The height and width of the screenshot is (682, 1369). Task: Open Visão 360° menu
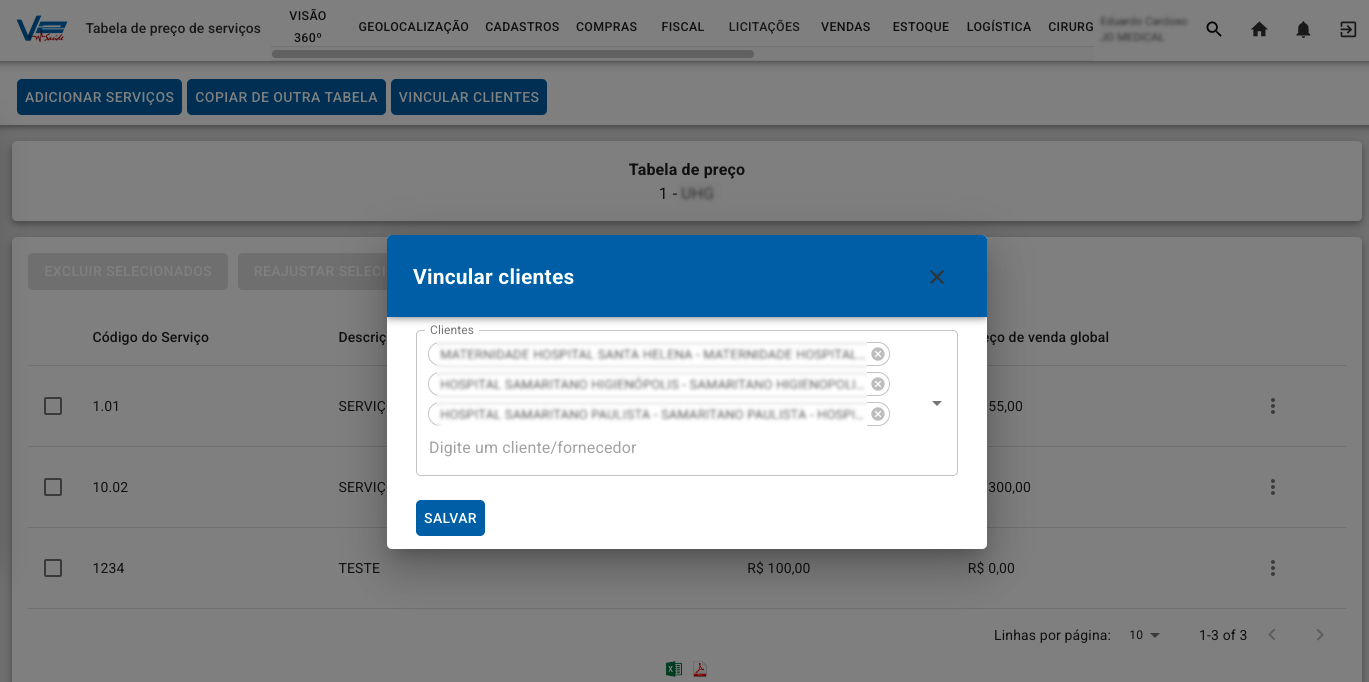point(307,27)
